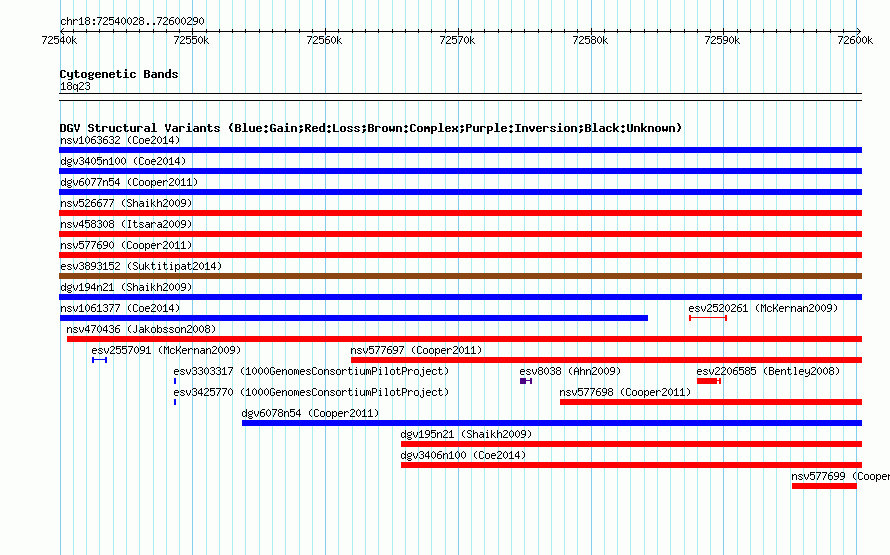Click the Cytogenetic Bands track title
The width and height of the screenshot is (890, 555).
tap(119, 74)
